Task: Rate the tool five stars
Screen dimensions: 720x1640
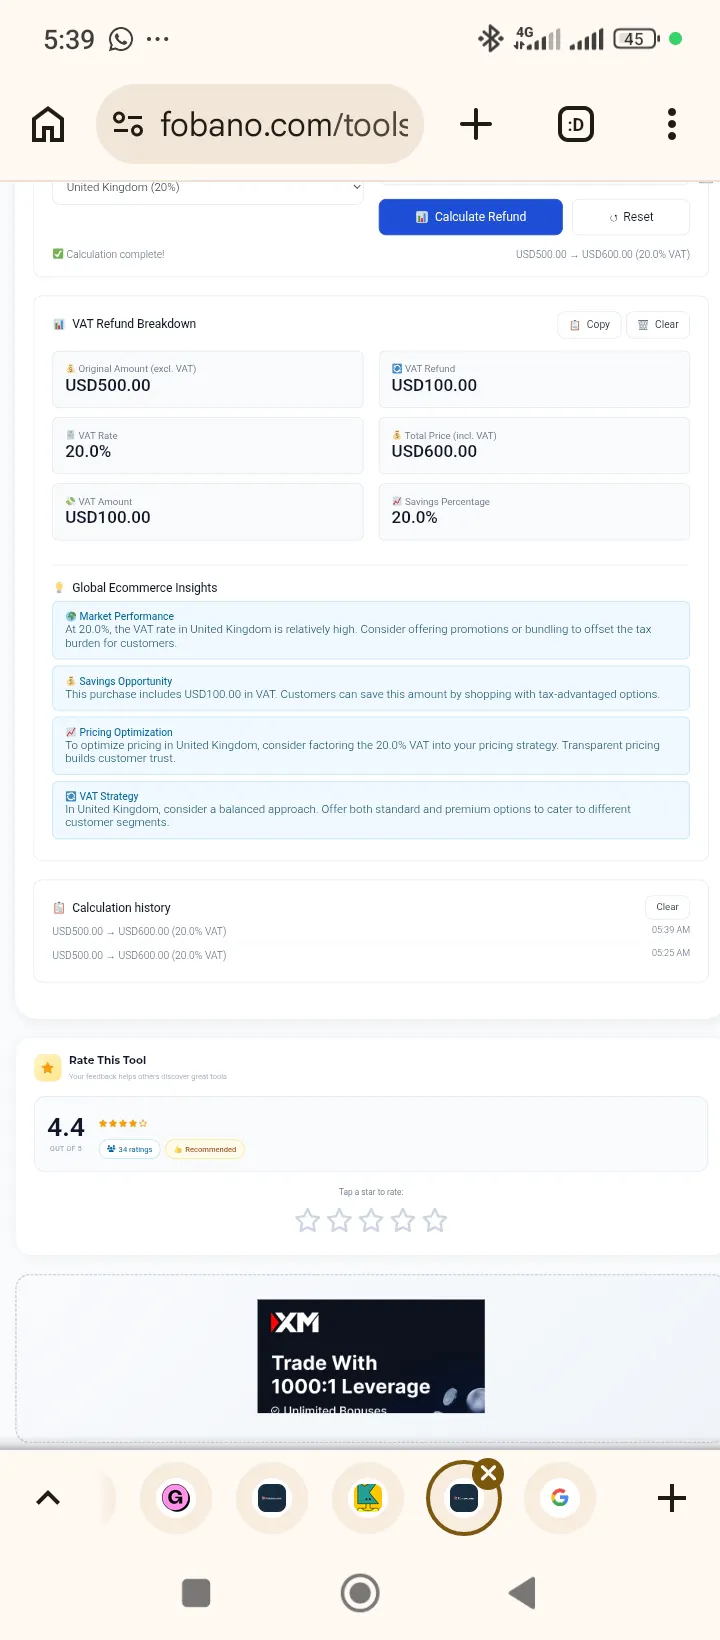Action: click(x=435, y=1220)
